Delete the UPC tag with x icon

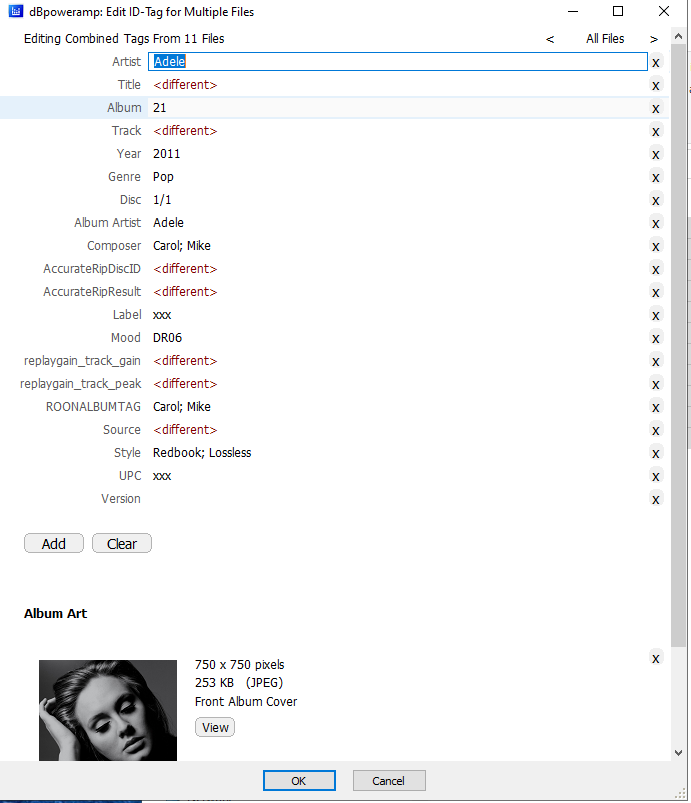(x=656, y=476)
